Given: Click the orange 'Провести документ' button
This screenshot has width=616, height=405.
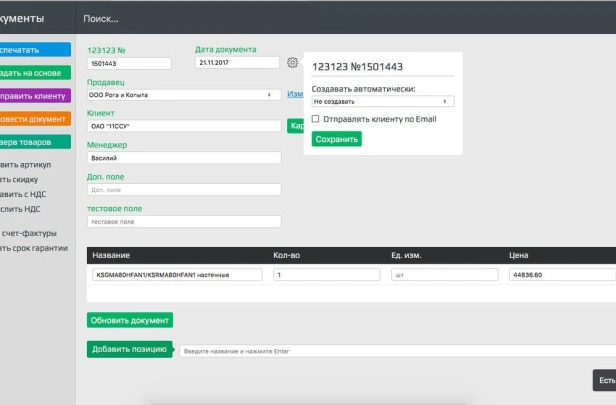Looking at the screenshot, I should click(x=35, y=119).
